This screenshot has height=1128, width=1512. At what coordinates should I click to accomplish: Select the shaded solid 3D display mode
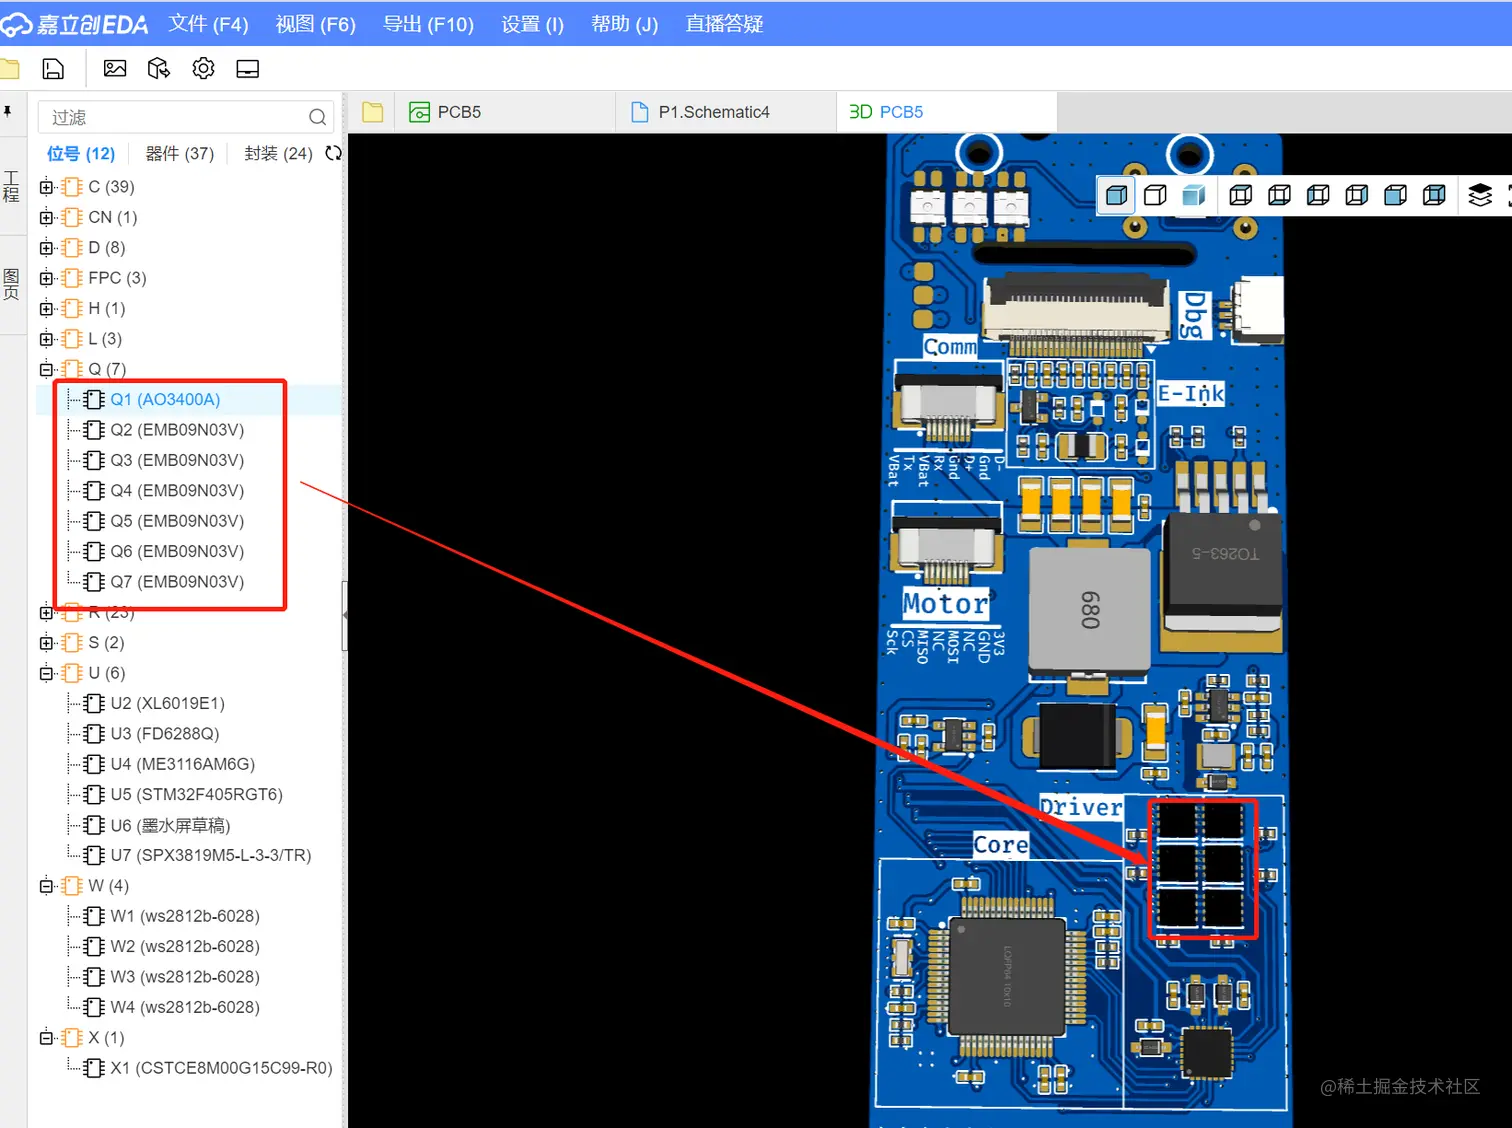[1194, 195]
